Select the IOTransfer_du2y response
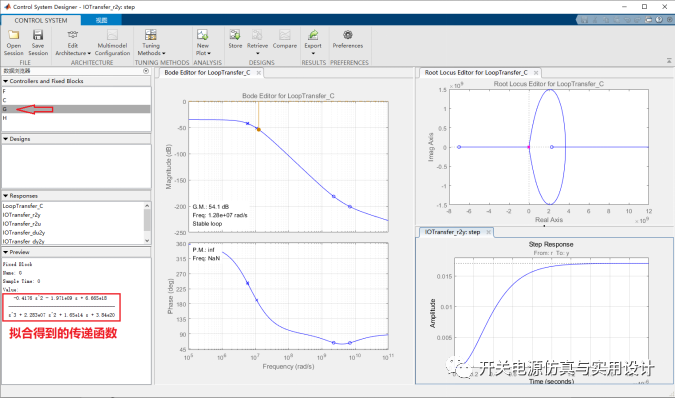676x398 pixels. click(73, 232)
